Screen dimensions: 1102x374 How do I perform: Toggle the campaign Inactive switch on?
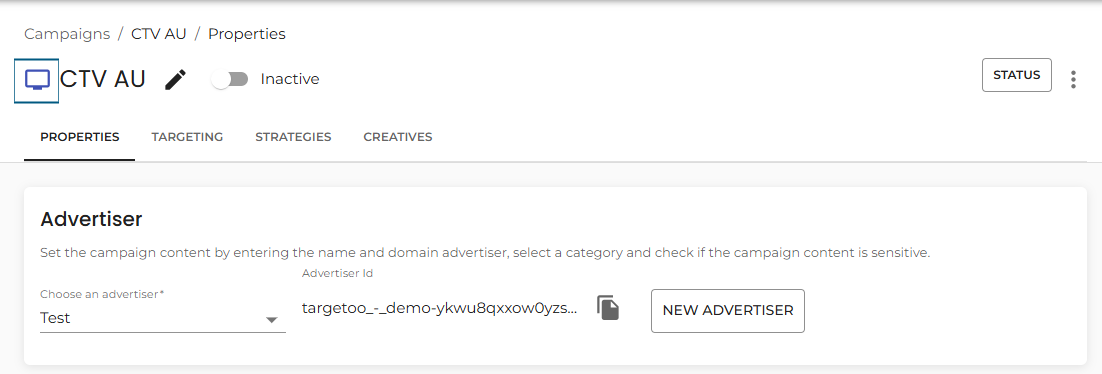[231, 79]
